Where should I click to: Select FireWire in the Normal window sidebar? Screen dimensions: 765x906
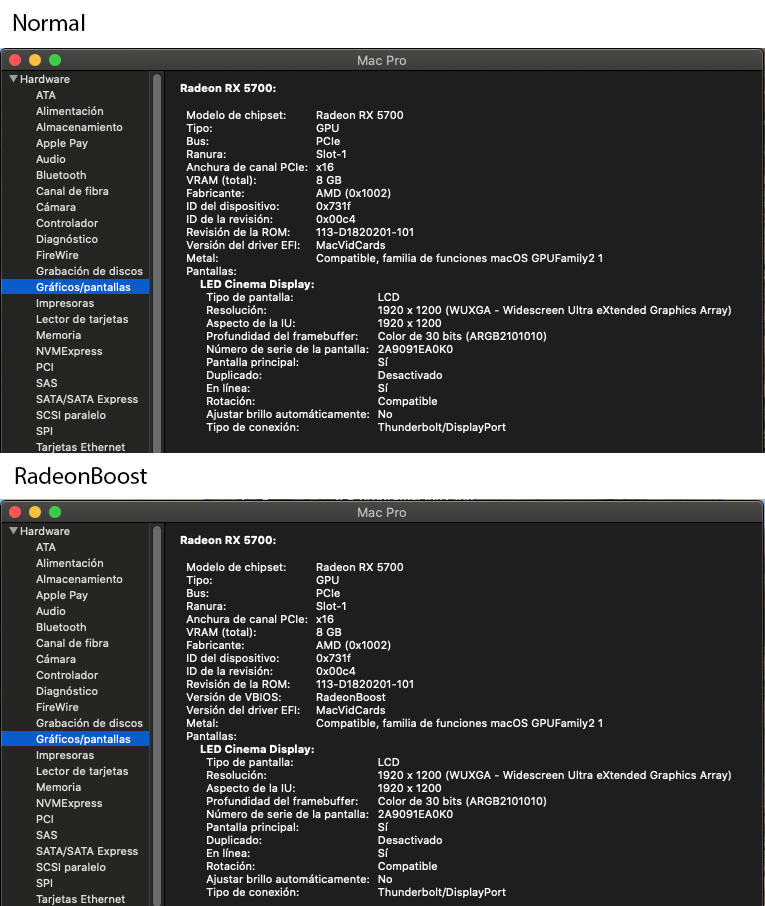(57, 255)
